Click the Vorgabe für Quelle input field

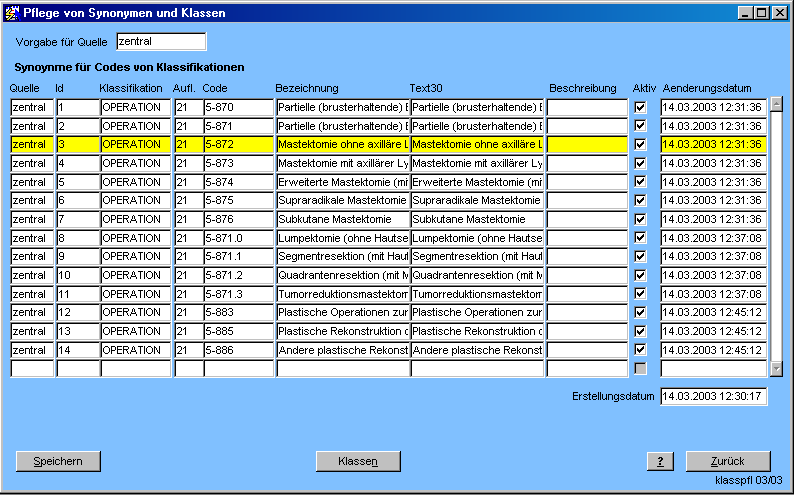point(160,42)
